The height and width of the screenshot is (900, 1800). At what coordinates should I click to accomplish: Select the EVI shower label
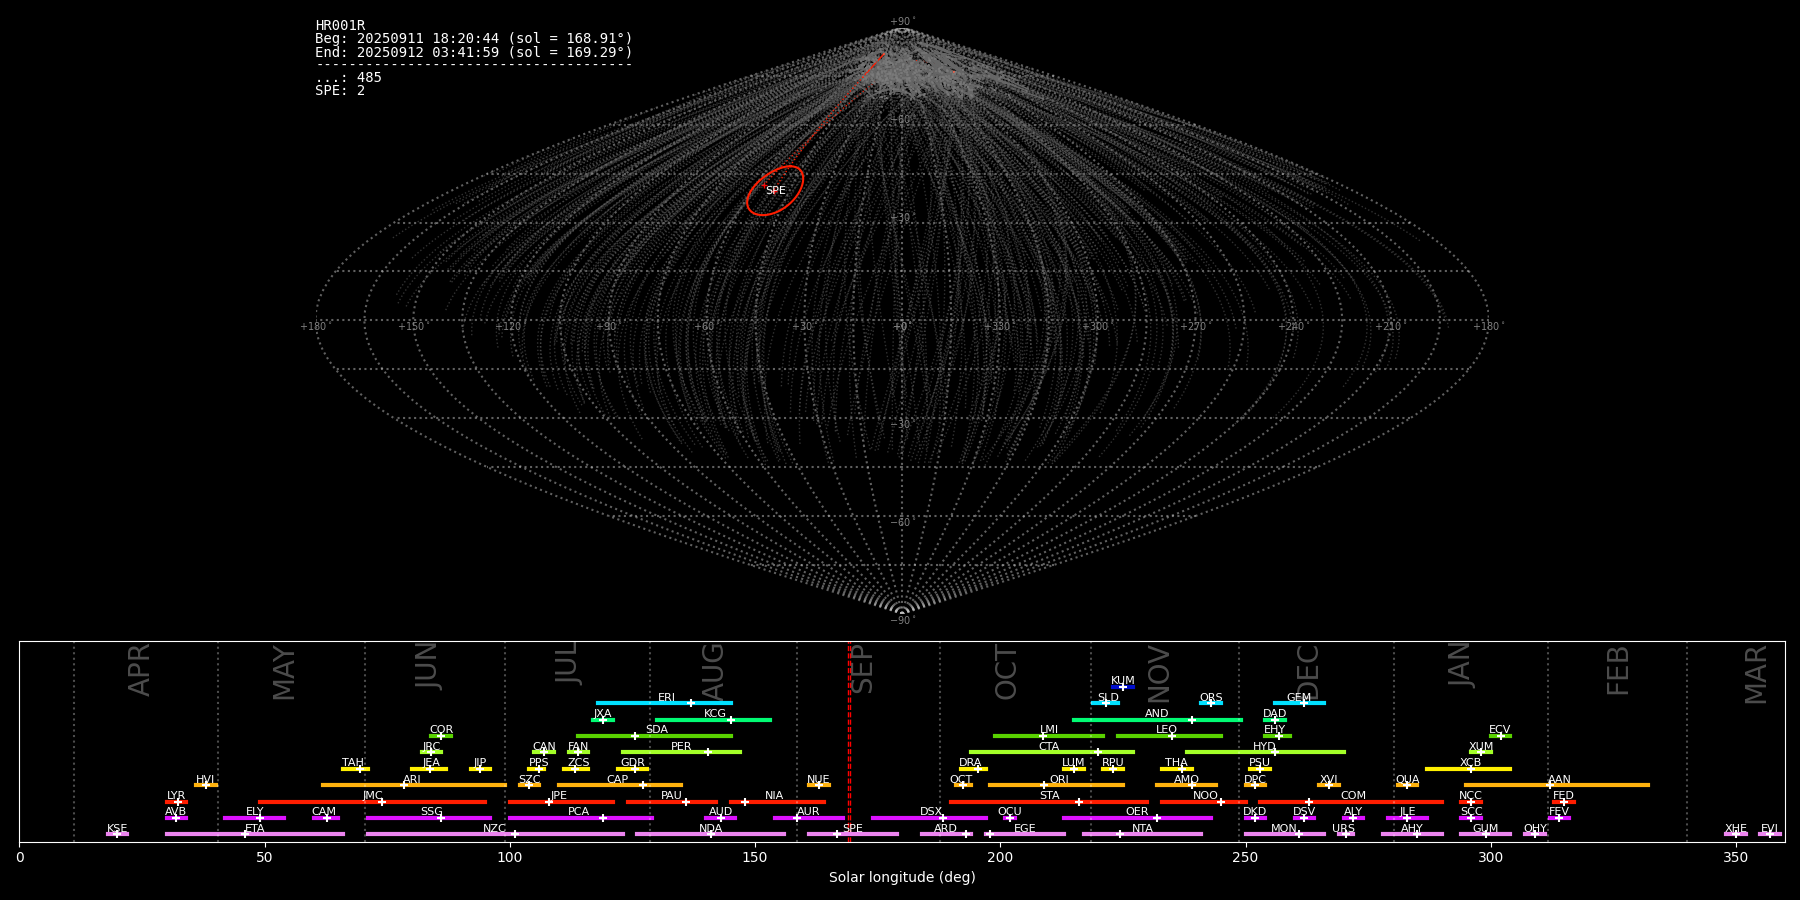[x=1769, y=829]
